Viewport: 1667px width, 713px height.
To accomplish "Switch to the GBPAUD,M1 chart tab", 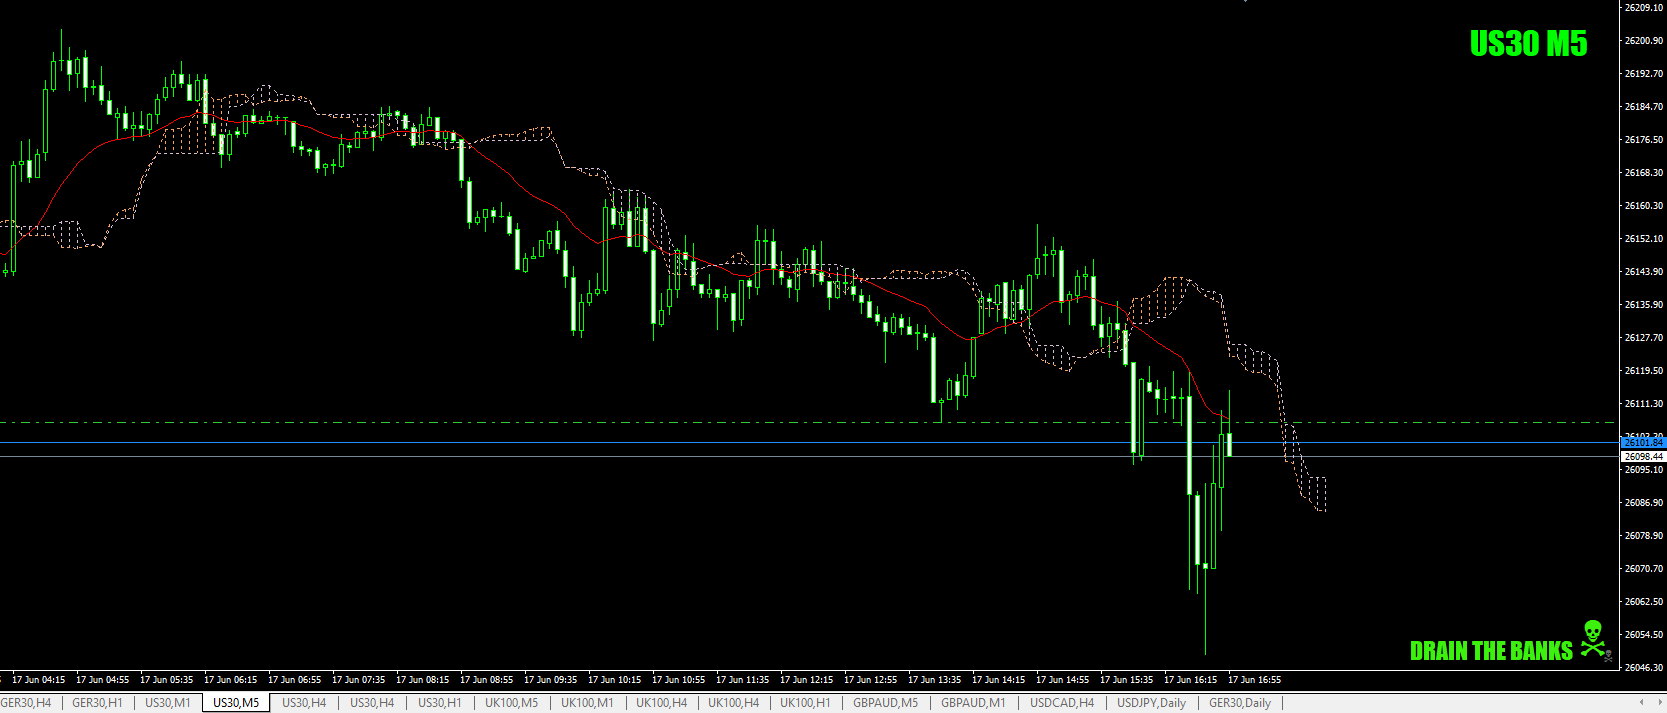I will pos(973,703).
